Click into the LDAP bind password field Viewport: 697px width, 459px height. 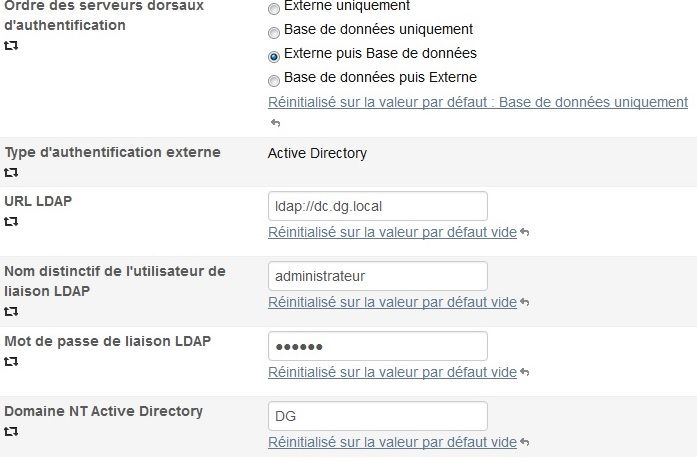(x=377, y=346)
